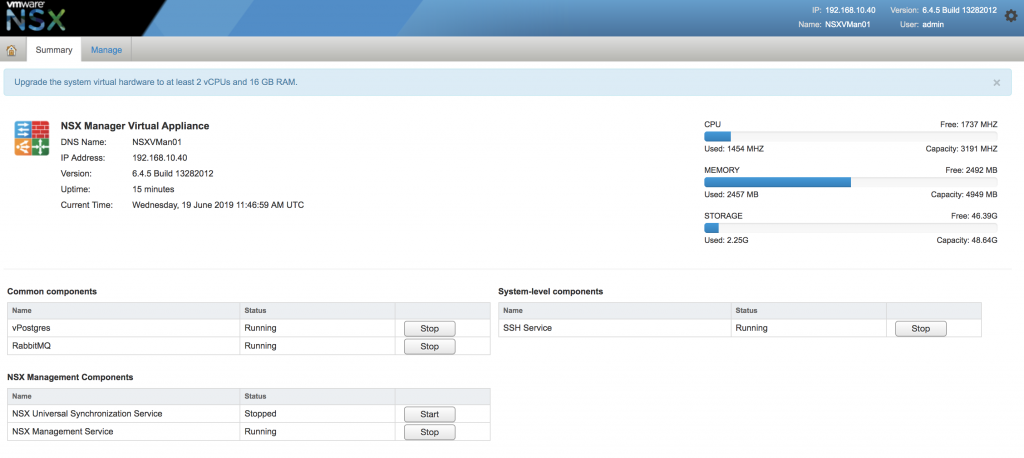Click DNS Name value NSXVMan01

point(156,142)
